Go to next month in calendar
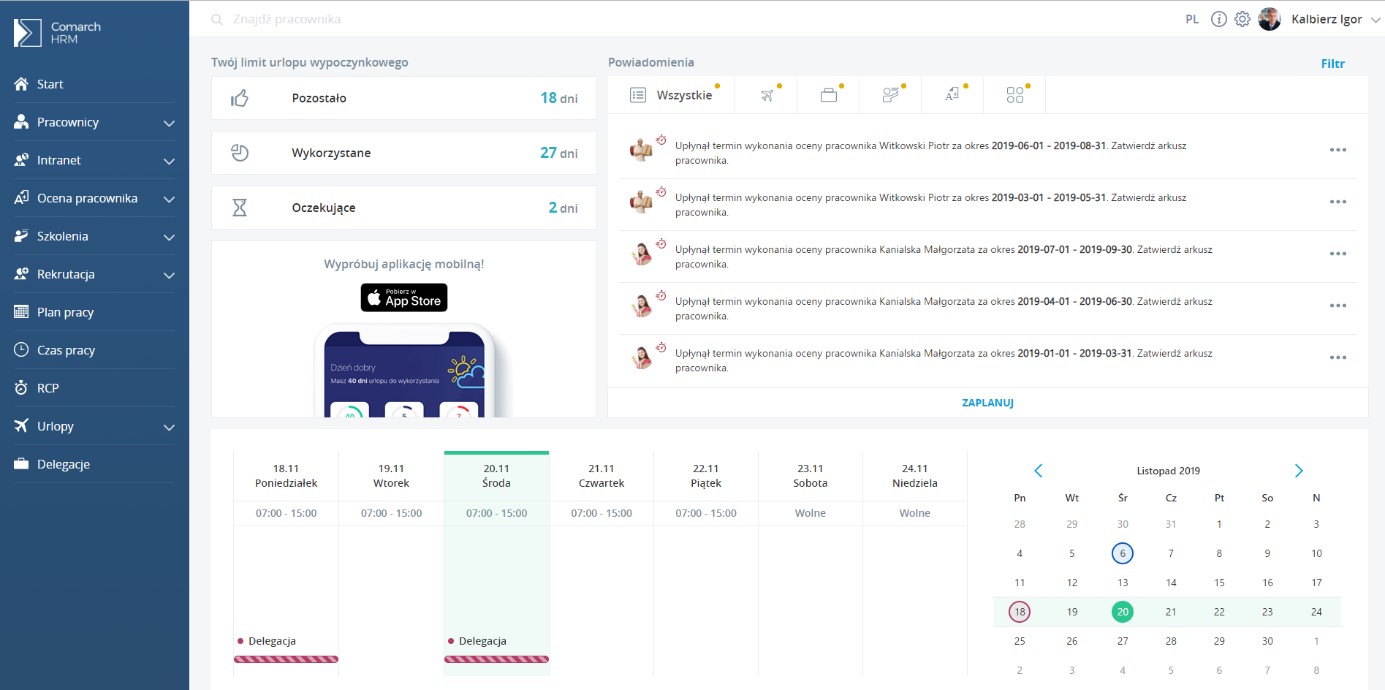Viewport: 1385px width, 690px height. click(x=1299, y=471)
